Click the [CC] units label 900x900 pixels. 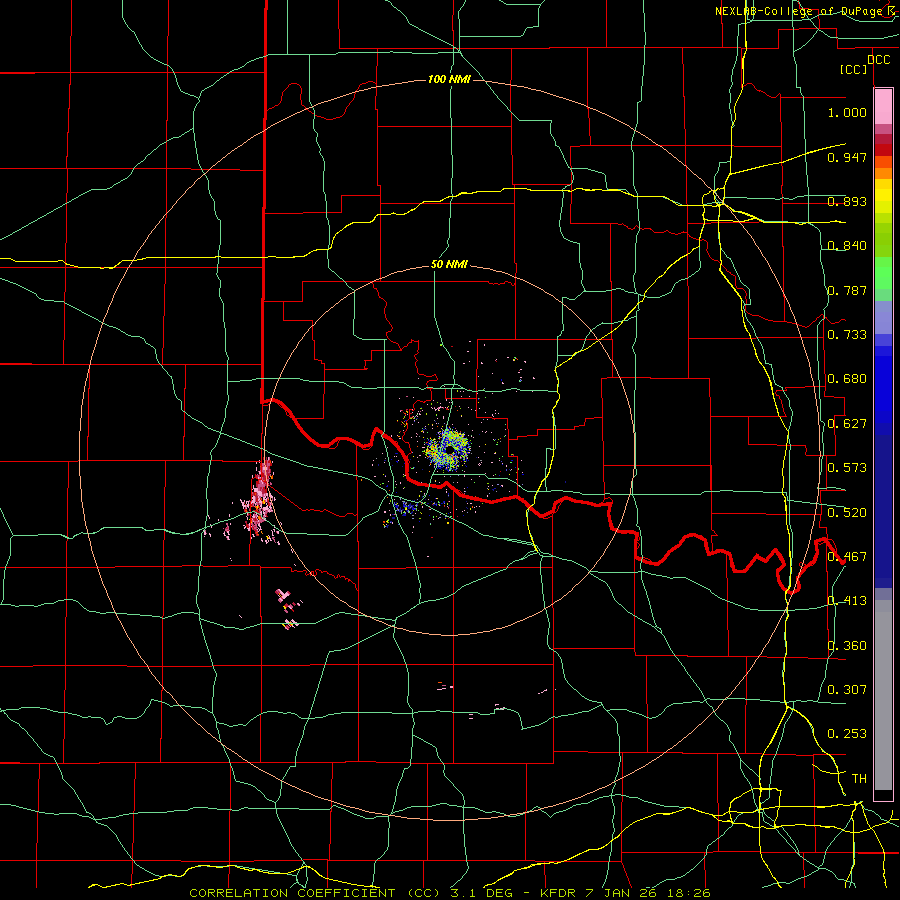click(x=854, y=69)
